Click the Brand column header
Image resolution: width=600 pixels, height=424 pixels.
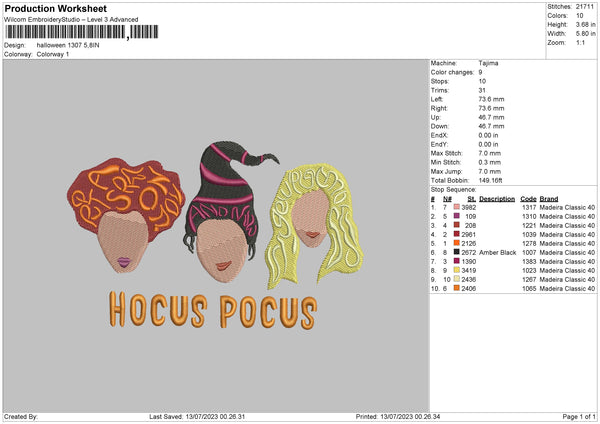(x=549, y=199)
